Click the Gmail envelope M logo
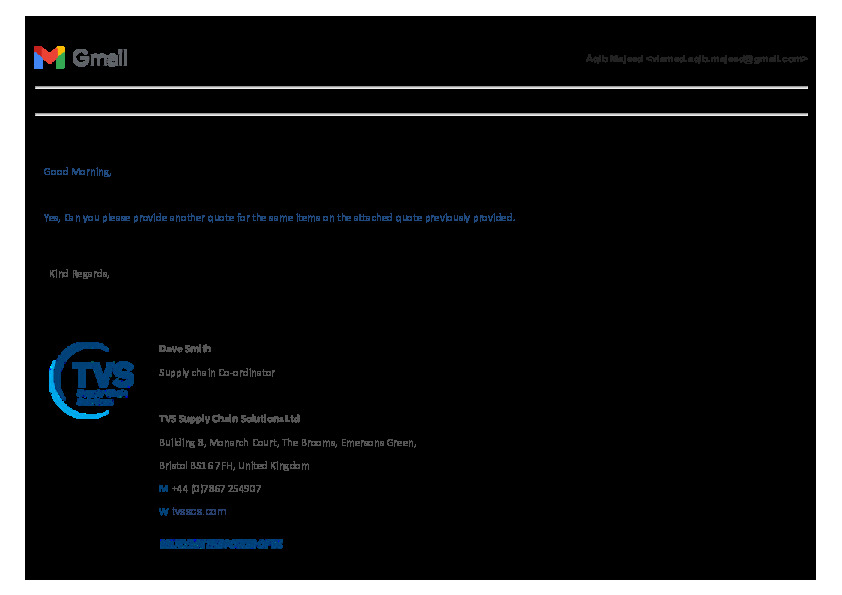 [x=49, y=58]
